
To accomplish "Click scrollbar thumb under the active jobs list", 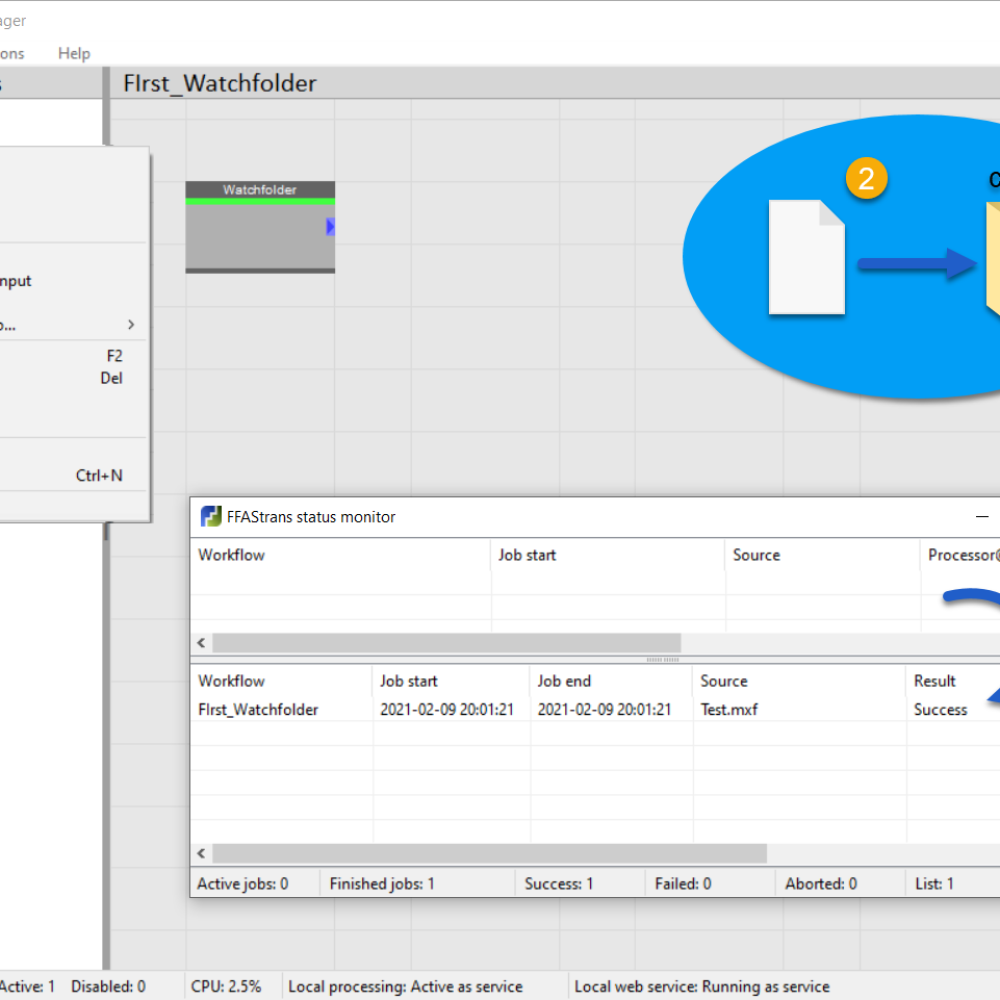I will coord(446,643).
